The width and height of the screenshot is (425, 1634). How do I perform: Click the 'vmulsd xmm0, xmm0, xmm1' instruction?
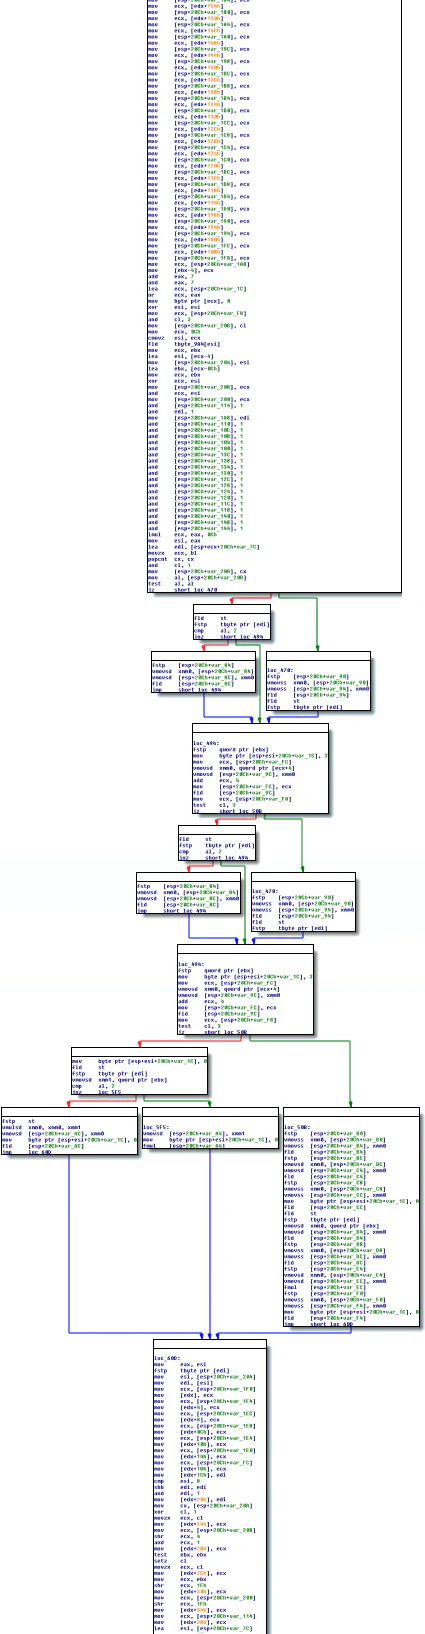41,1125
